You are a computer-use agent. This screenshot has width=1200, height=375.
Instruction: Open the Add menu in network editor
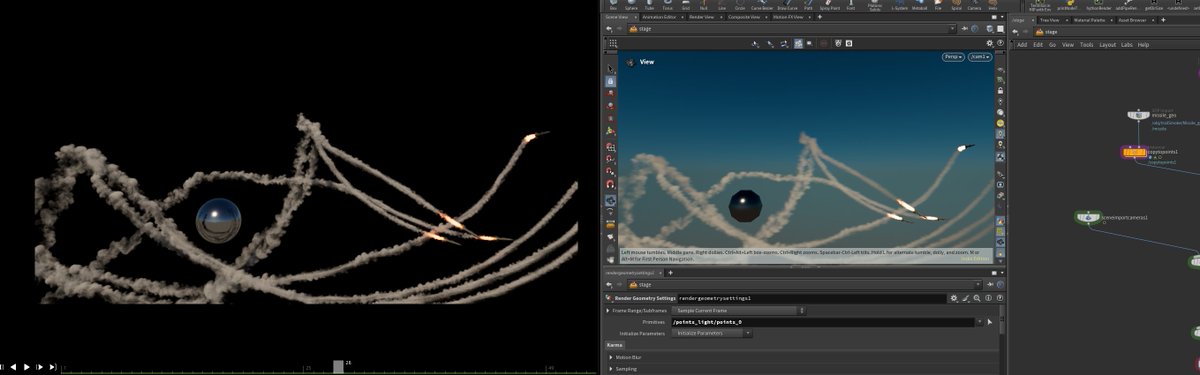pyautogui.click(x=1022, y=45)
